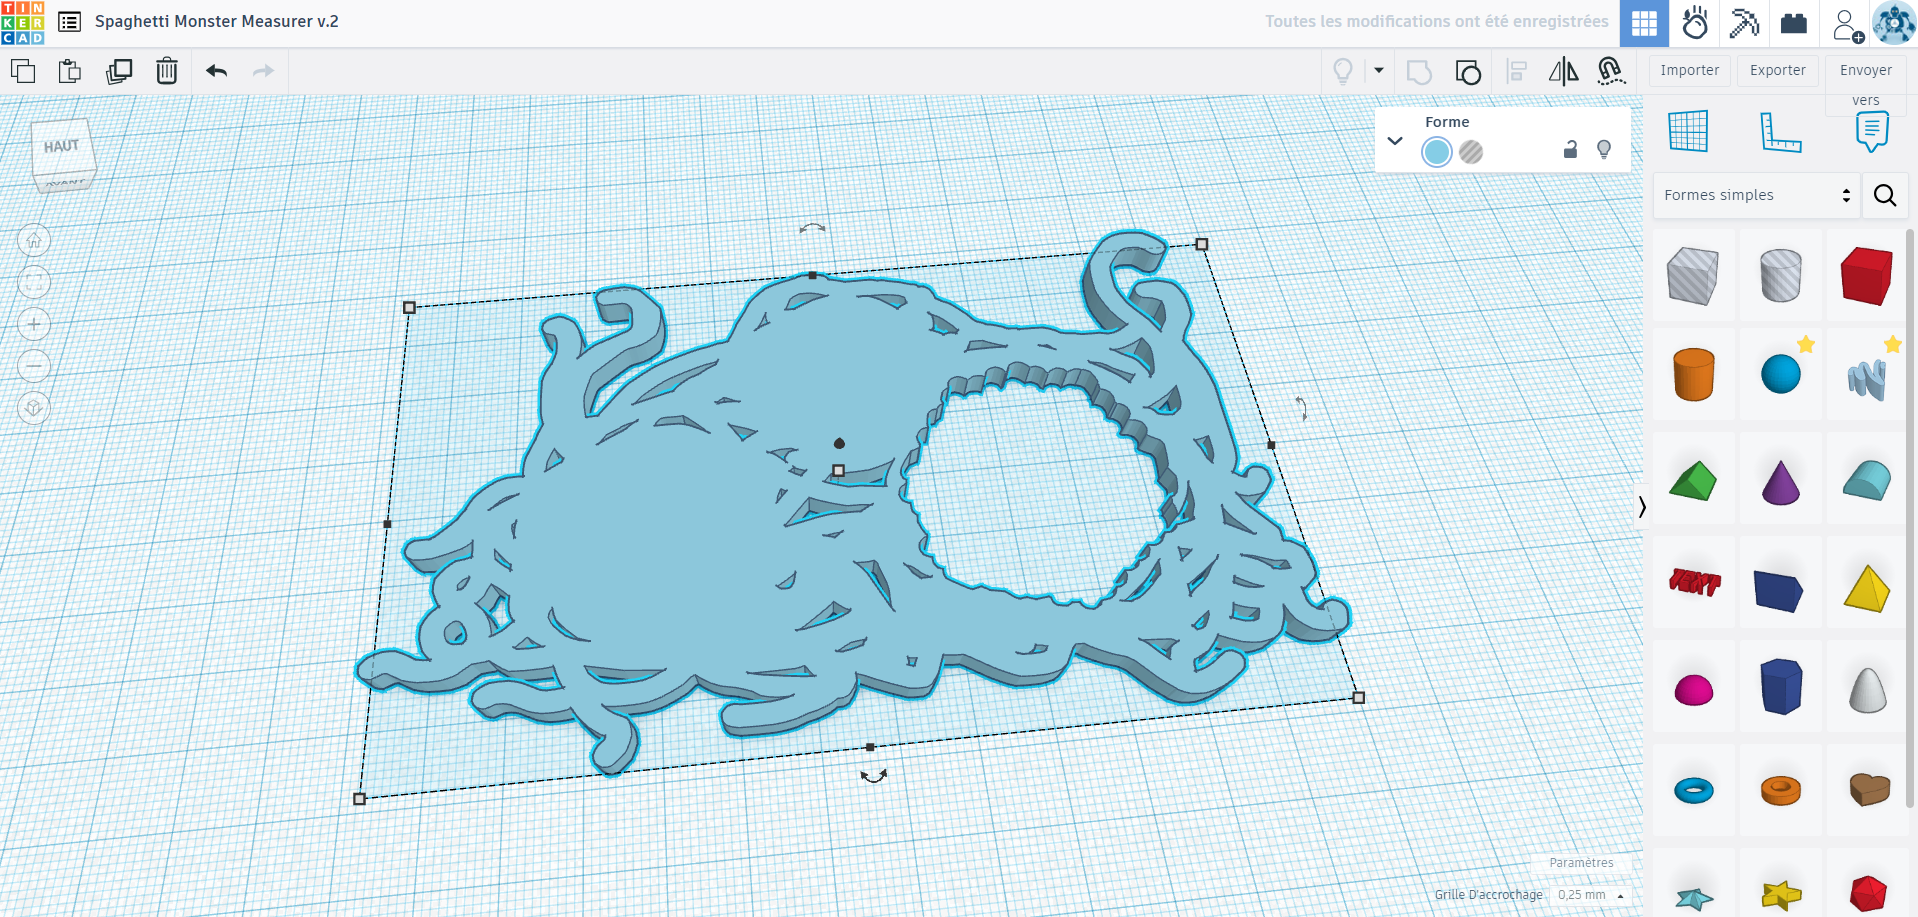The width and height of the screenshot is (1918, 917).
Task: Open the Formes simples dropdown
Action: tap(1756, 195)
